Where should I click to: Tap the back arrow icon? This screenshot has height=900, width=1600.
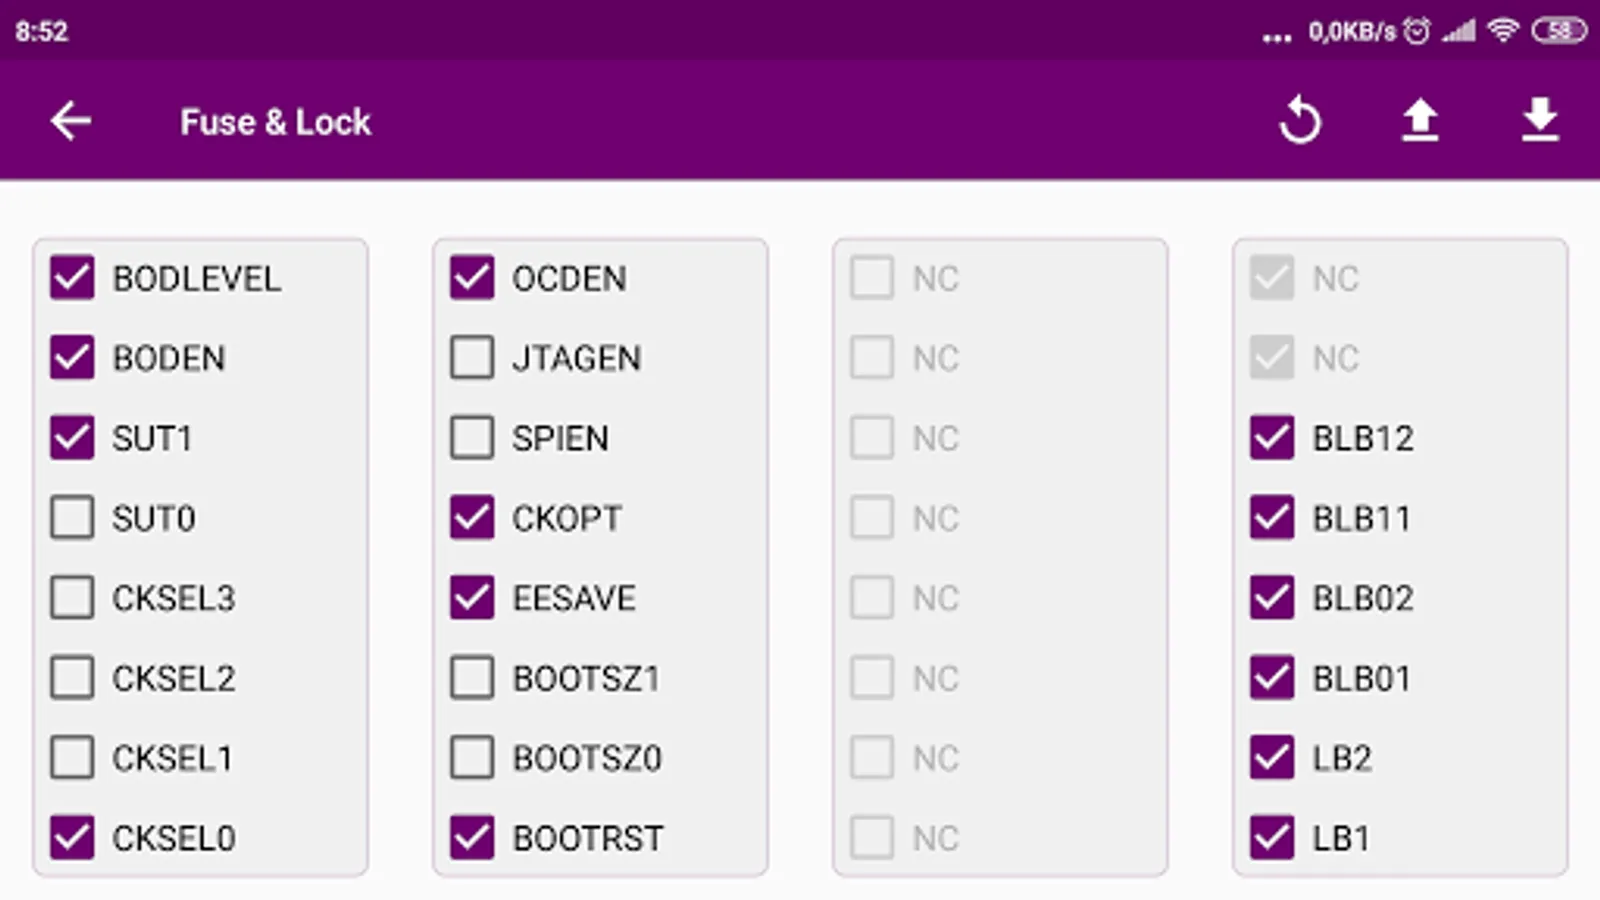click(71, 121)
